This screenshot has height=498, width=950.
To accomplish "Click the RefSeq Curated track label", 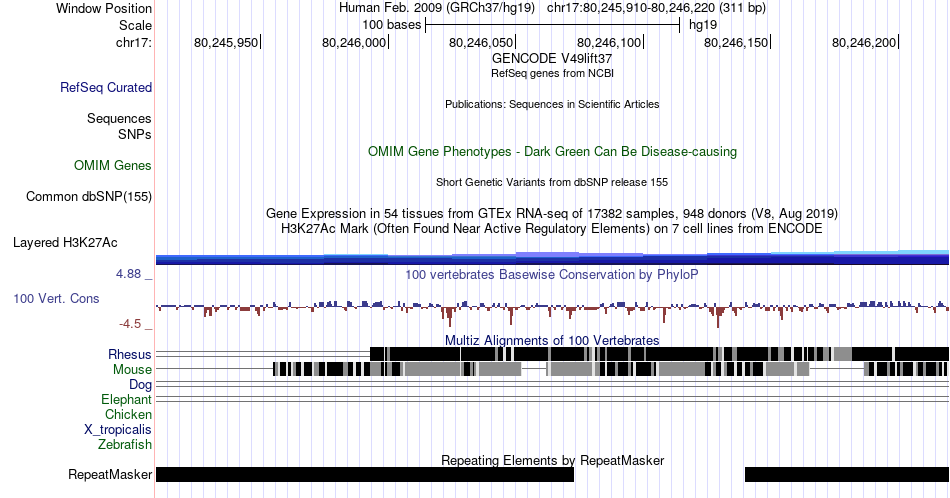I will (106, 87).
